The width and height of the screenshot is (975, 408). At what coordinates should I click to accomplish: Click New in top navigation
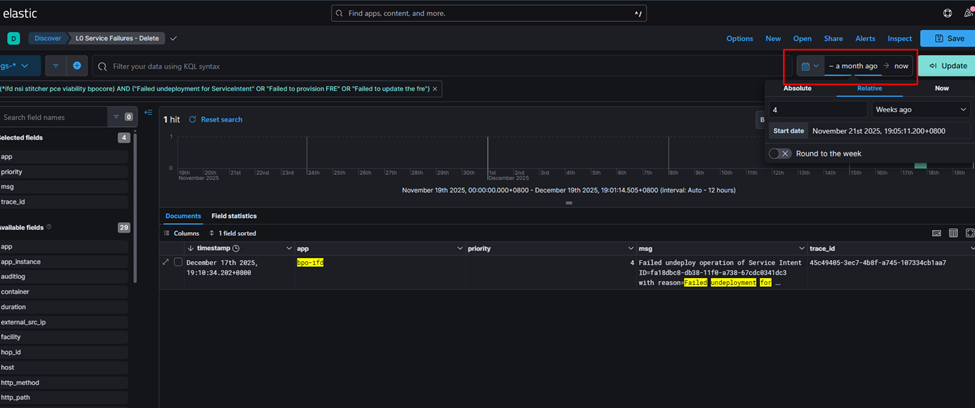pyautogui.click(x=773, y=39)
